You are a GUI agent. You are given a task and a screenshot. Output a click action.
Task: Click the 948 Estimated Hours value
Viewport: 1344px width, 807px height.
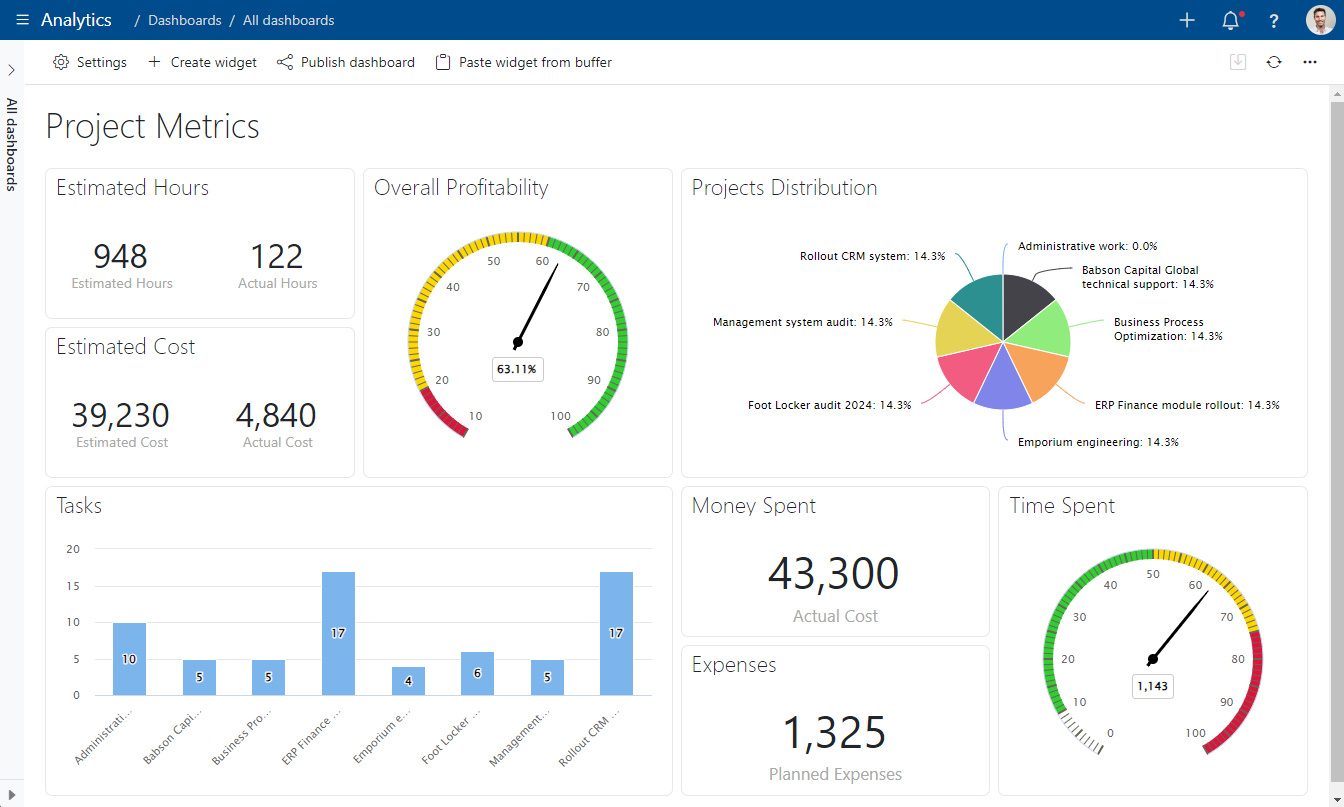120,257
